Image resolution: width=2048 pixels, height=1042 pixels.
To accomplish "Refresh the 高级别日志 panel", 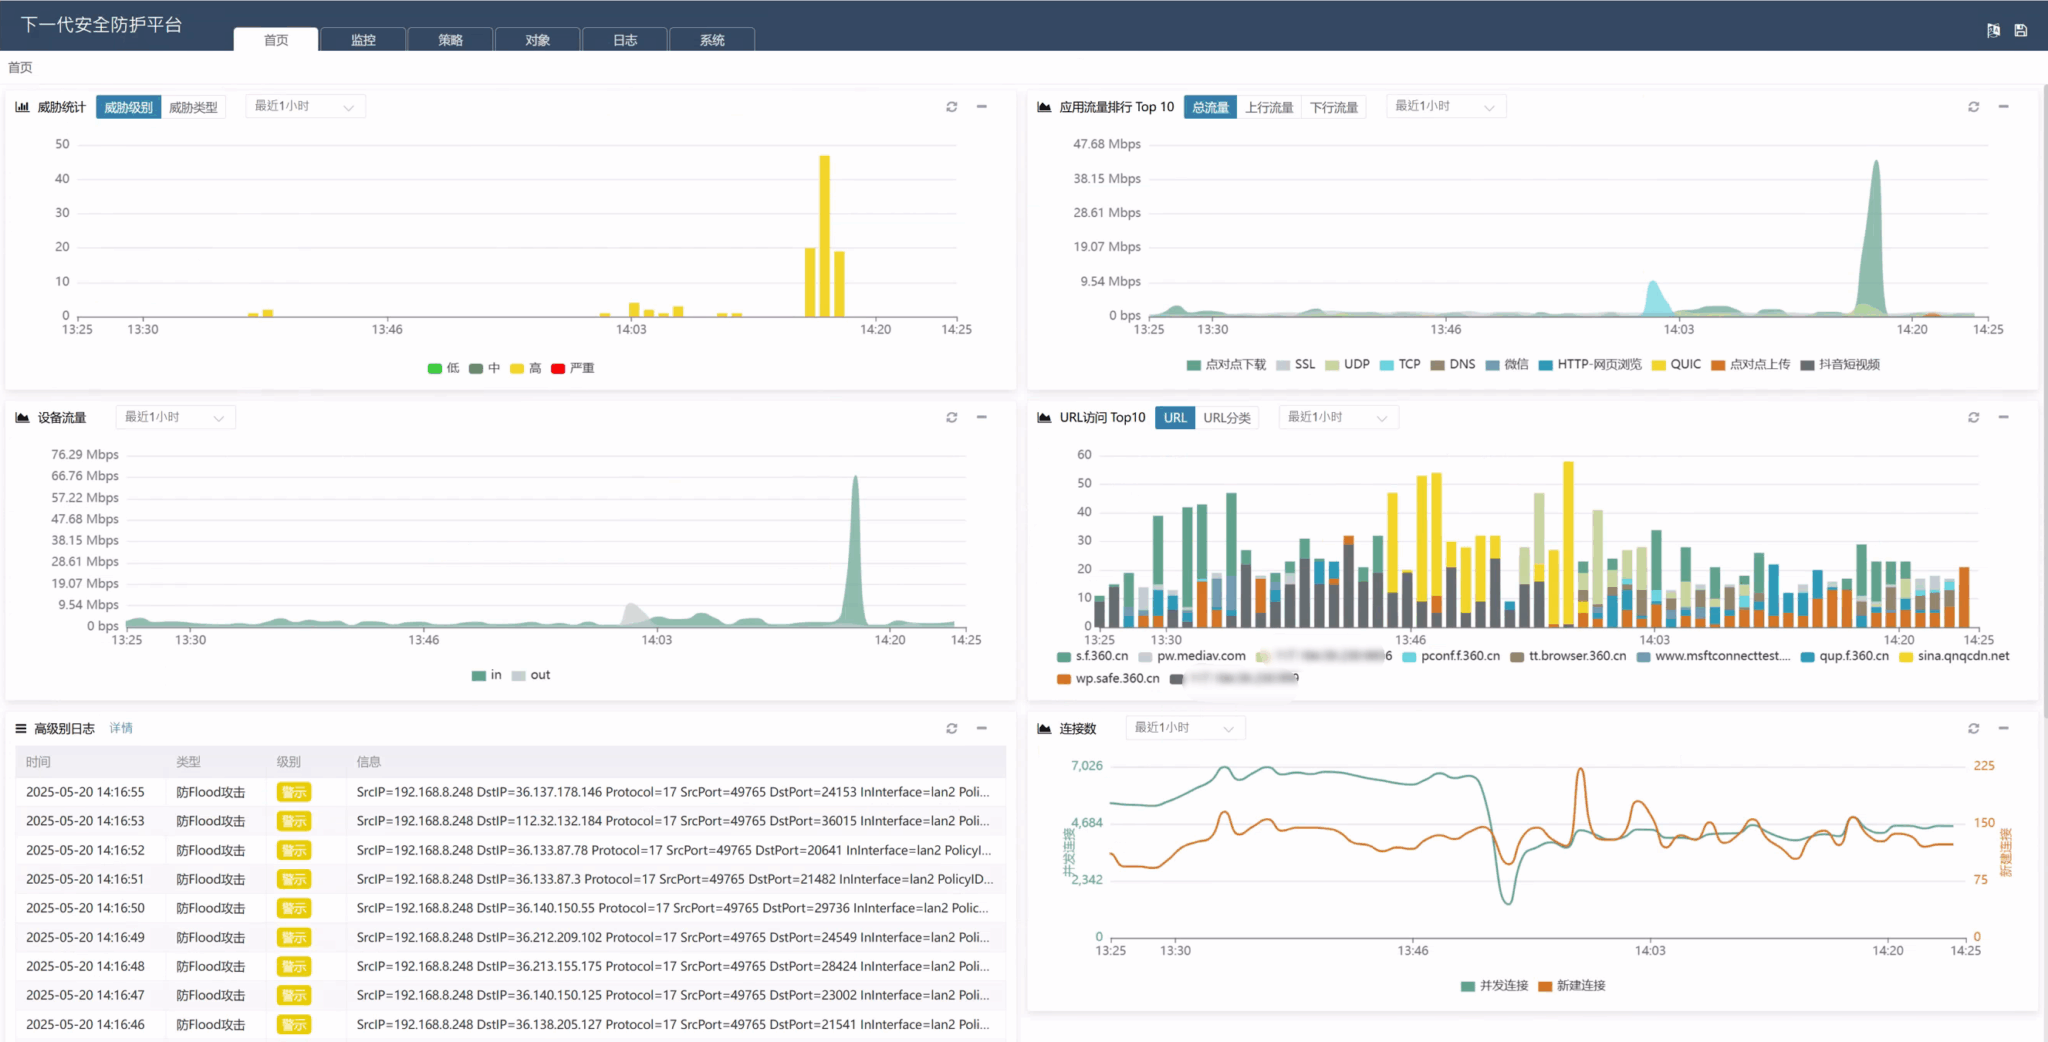I will [x=952, y=728].
